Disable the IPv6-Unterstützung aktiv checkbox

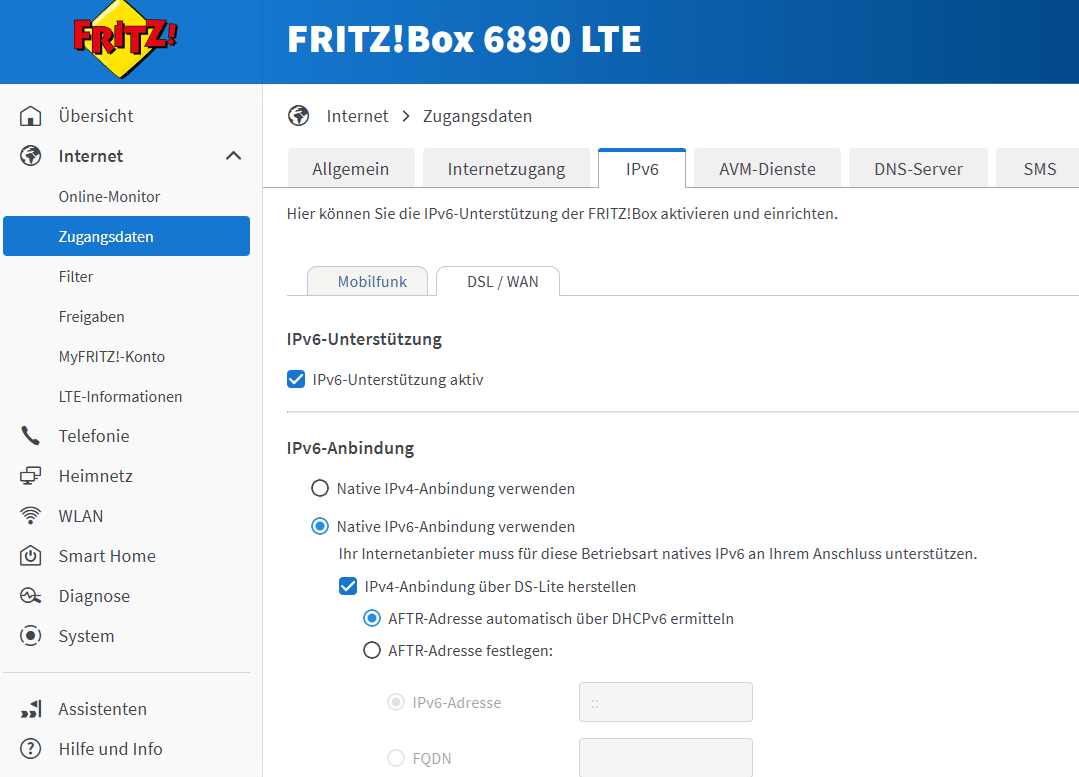click(x=296, y=379)
